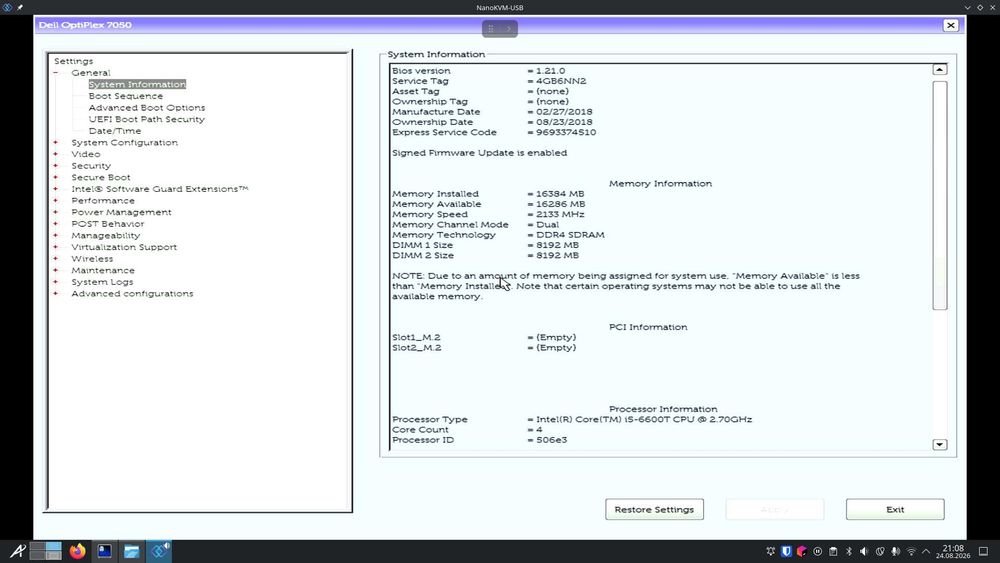The height and width of the screenshot is (563, 1000).
Task: Select the Virtualization Support entry
Action: click(x=124, y=247)
